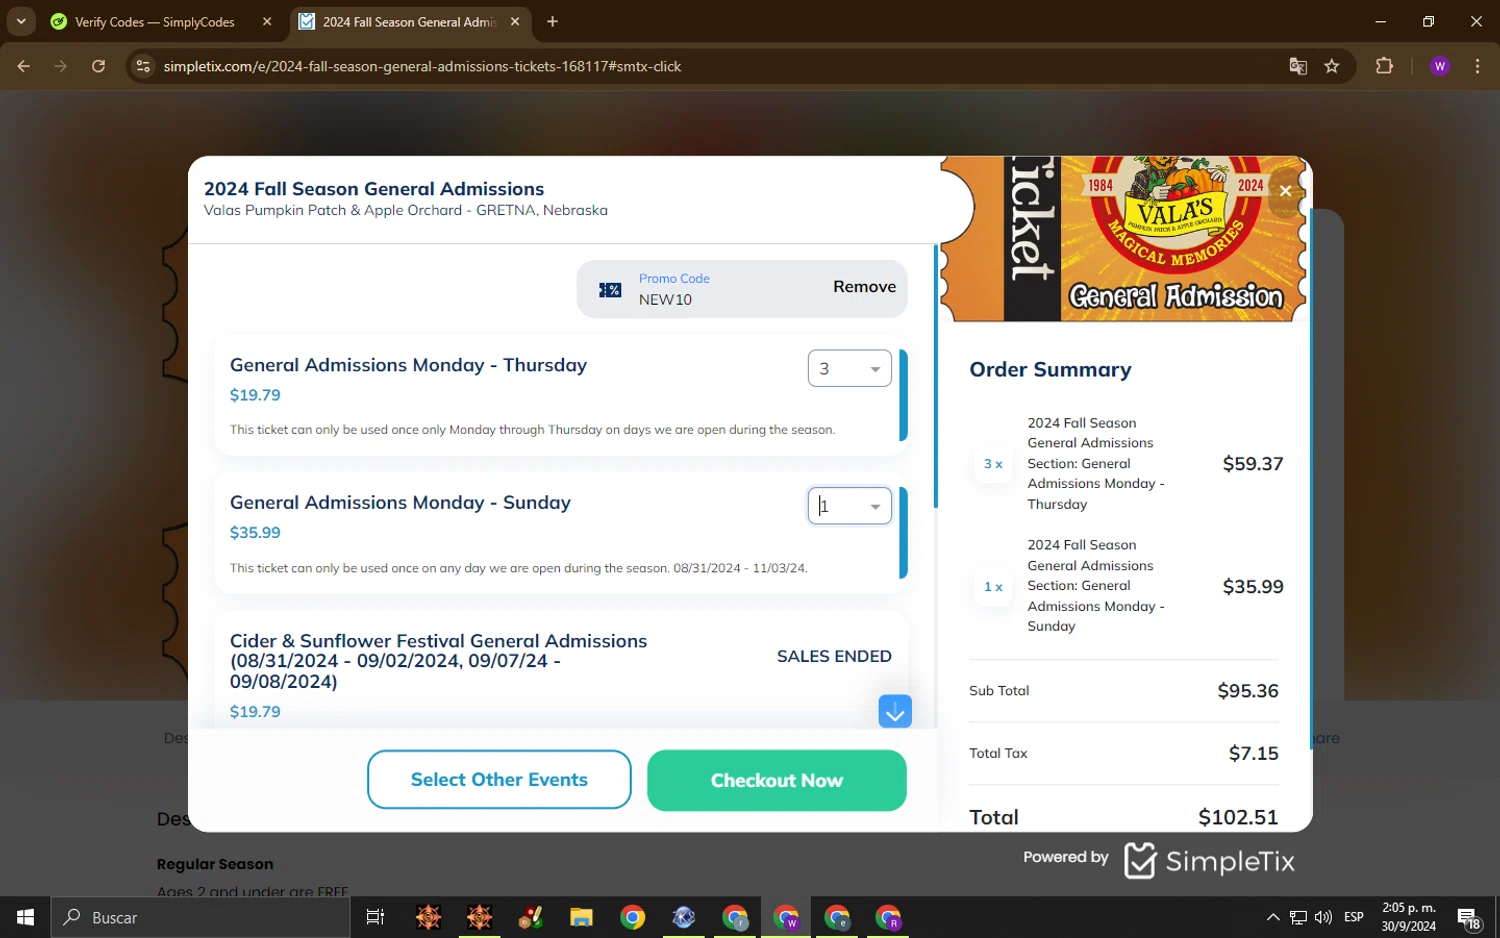Click the $59.37 line item price
This screenshot has height=938, width=1500.
[1253, 463]
